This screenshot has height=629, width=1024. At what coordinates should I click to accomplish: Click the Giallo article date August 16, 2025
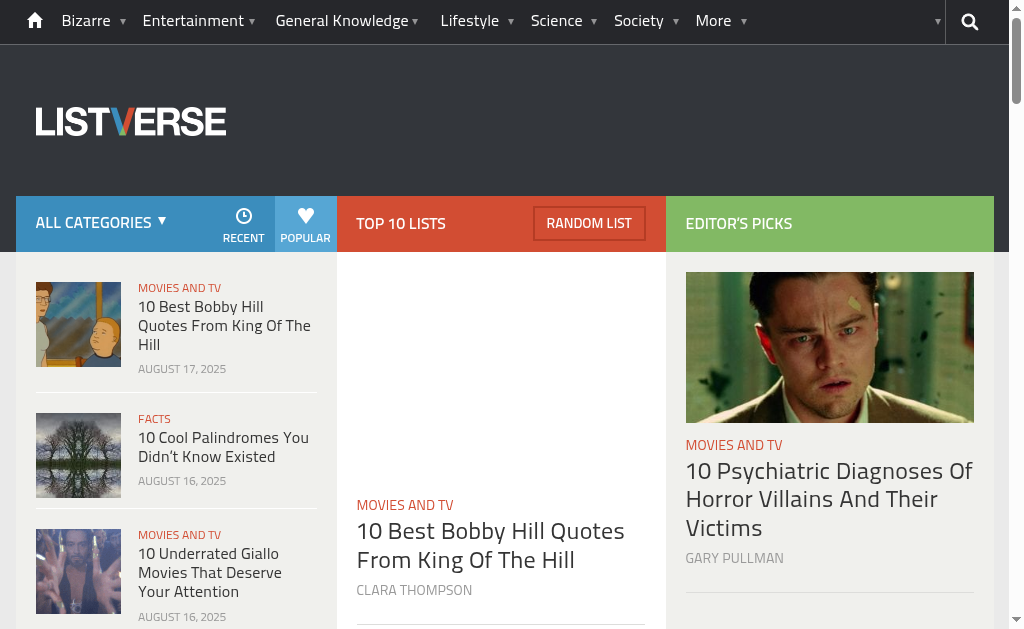(x=182, y=617)
